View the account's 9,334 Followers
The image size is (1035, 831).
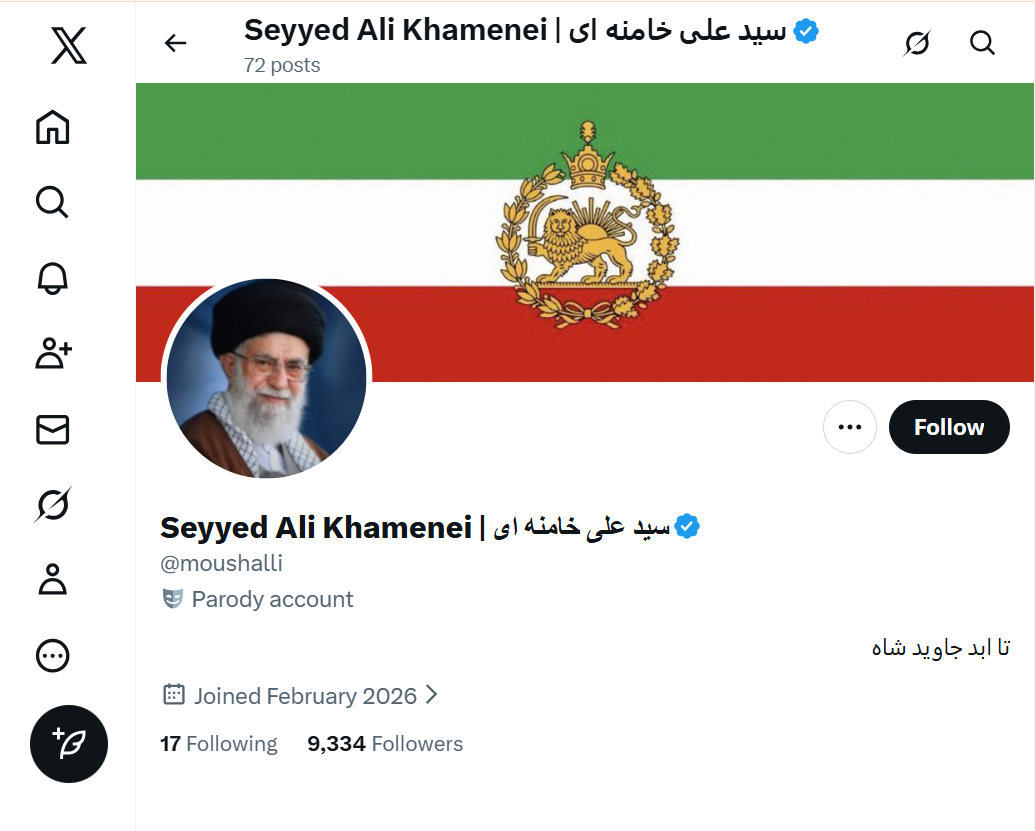tap(386, 744)
